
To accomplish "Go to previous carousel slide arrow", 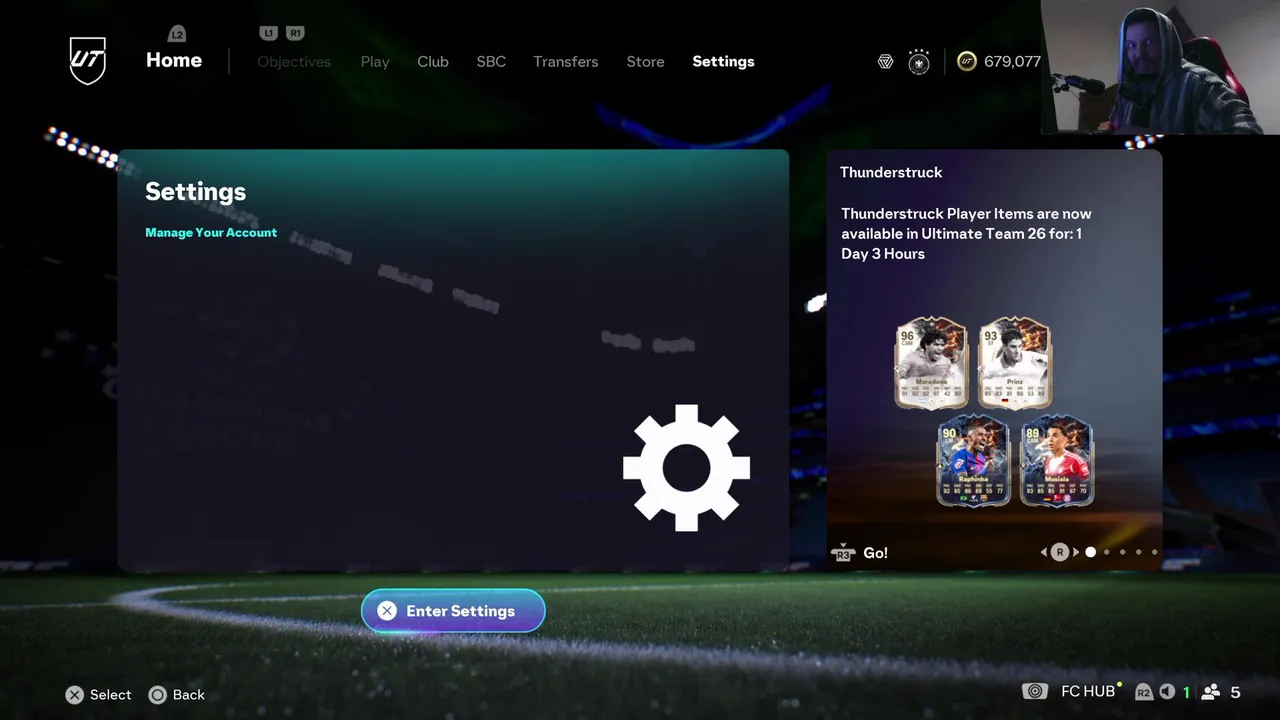I will click(1044, 552).
